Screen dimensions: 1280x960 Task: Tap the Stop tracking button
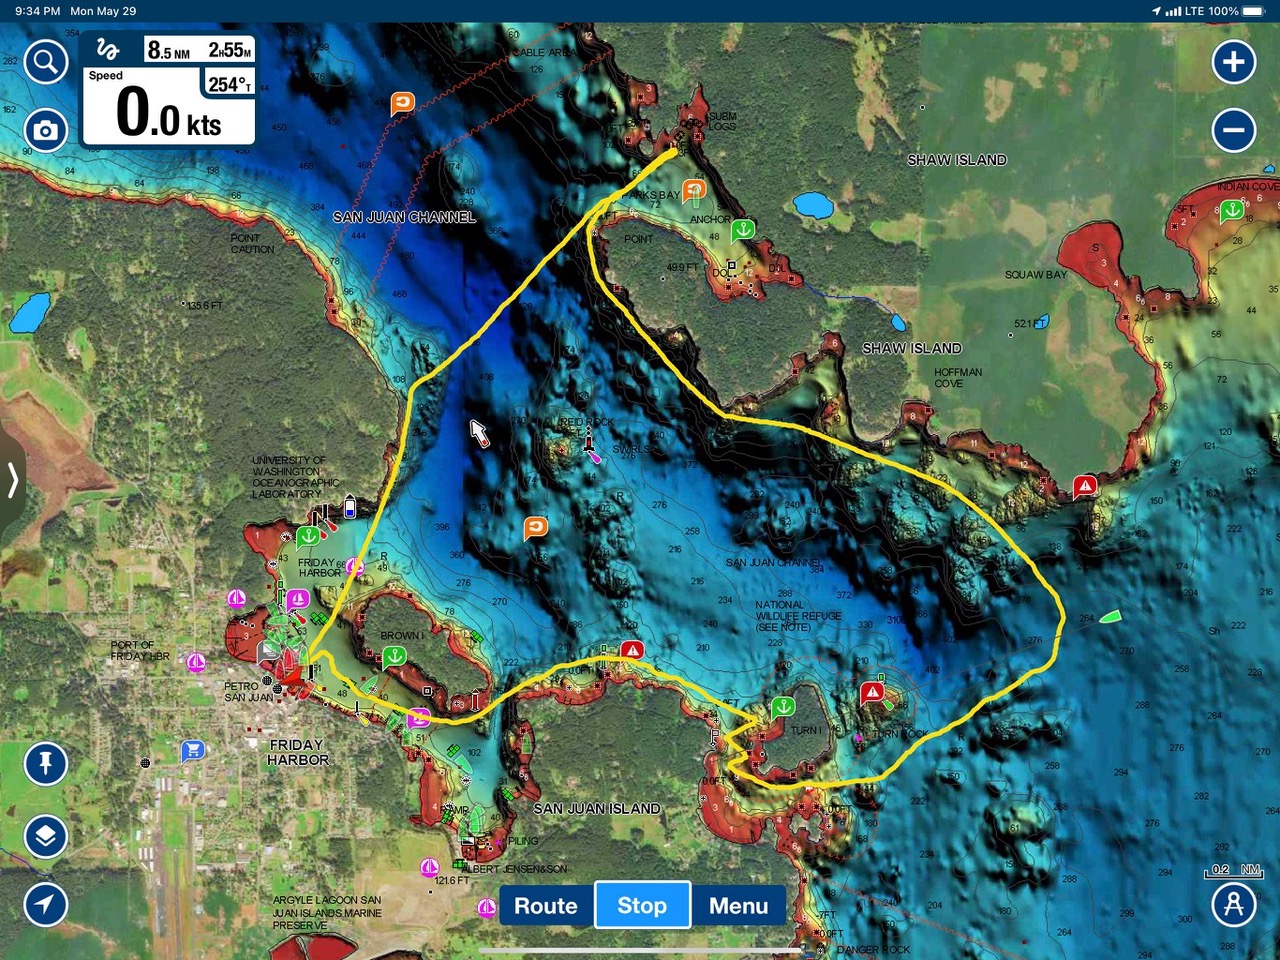click(x=642, y=905)
